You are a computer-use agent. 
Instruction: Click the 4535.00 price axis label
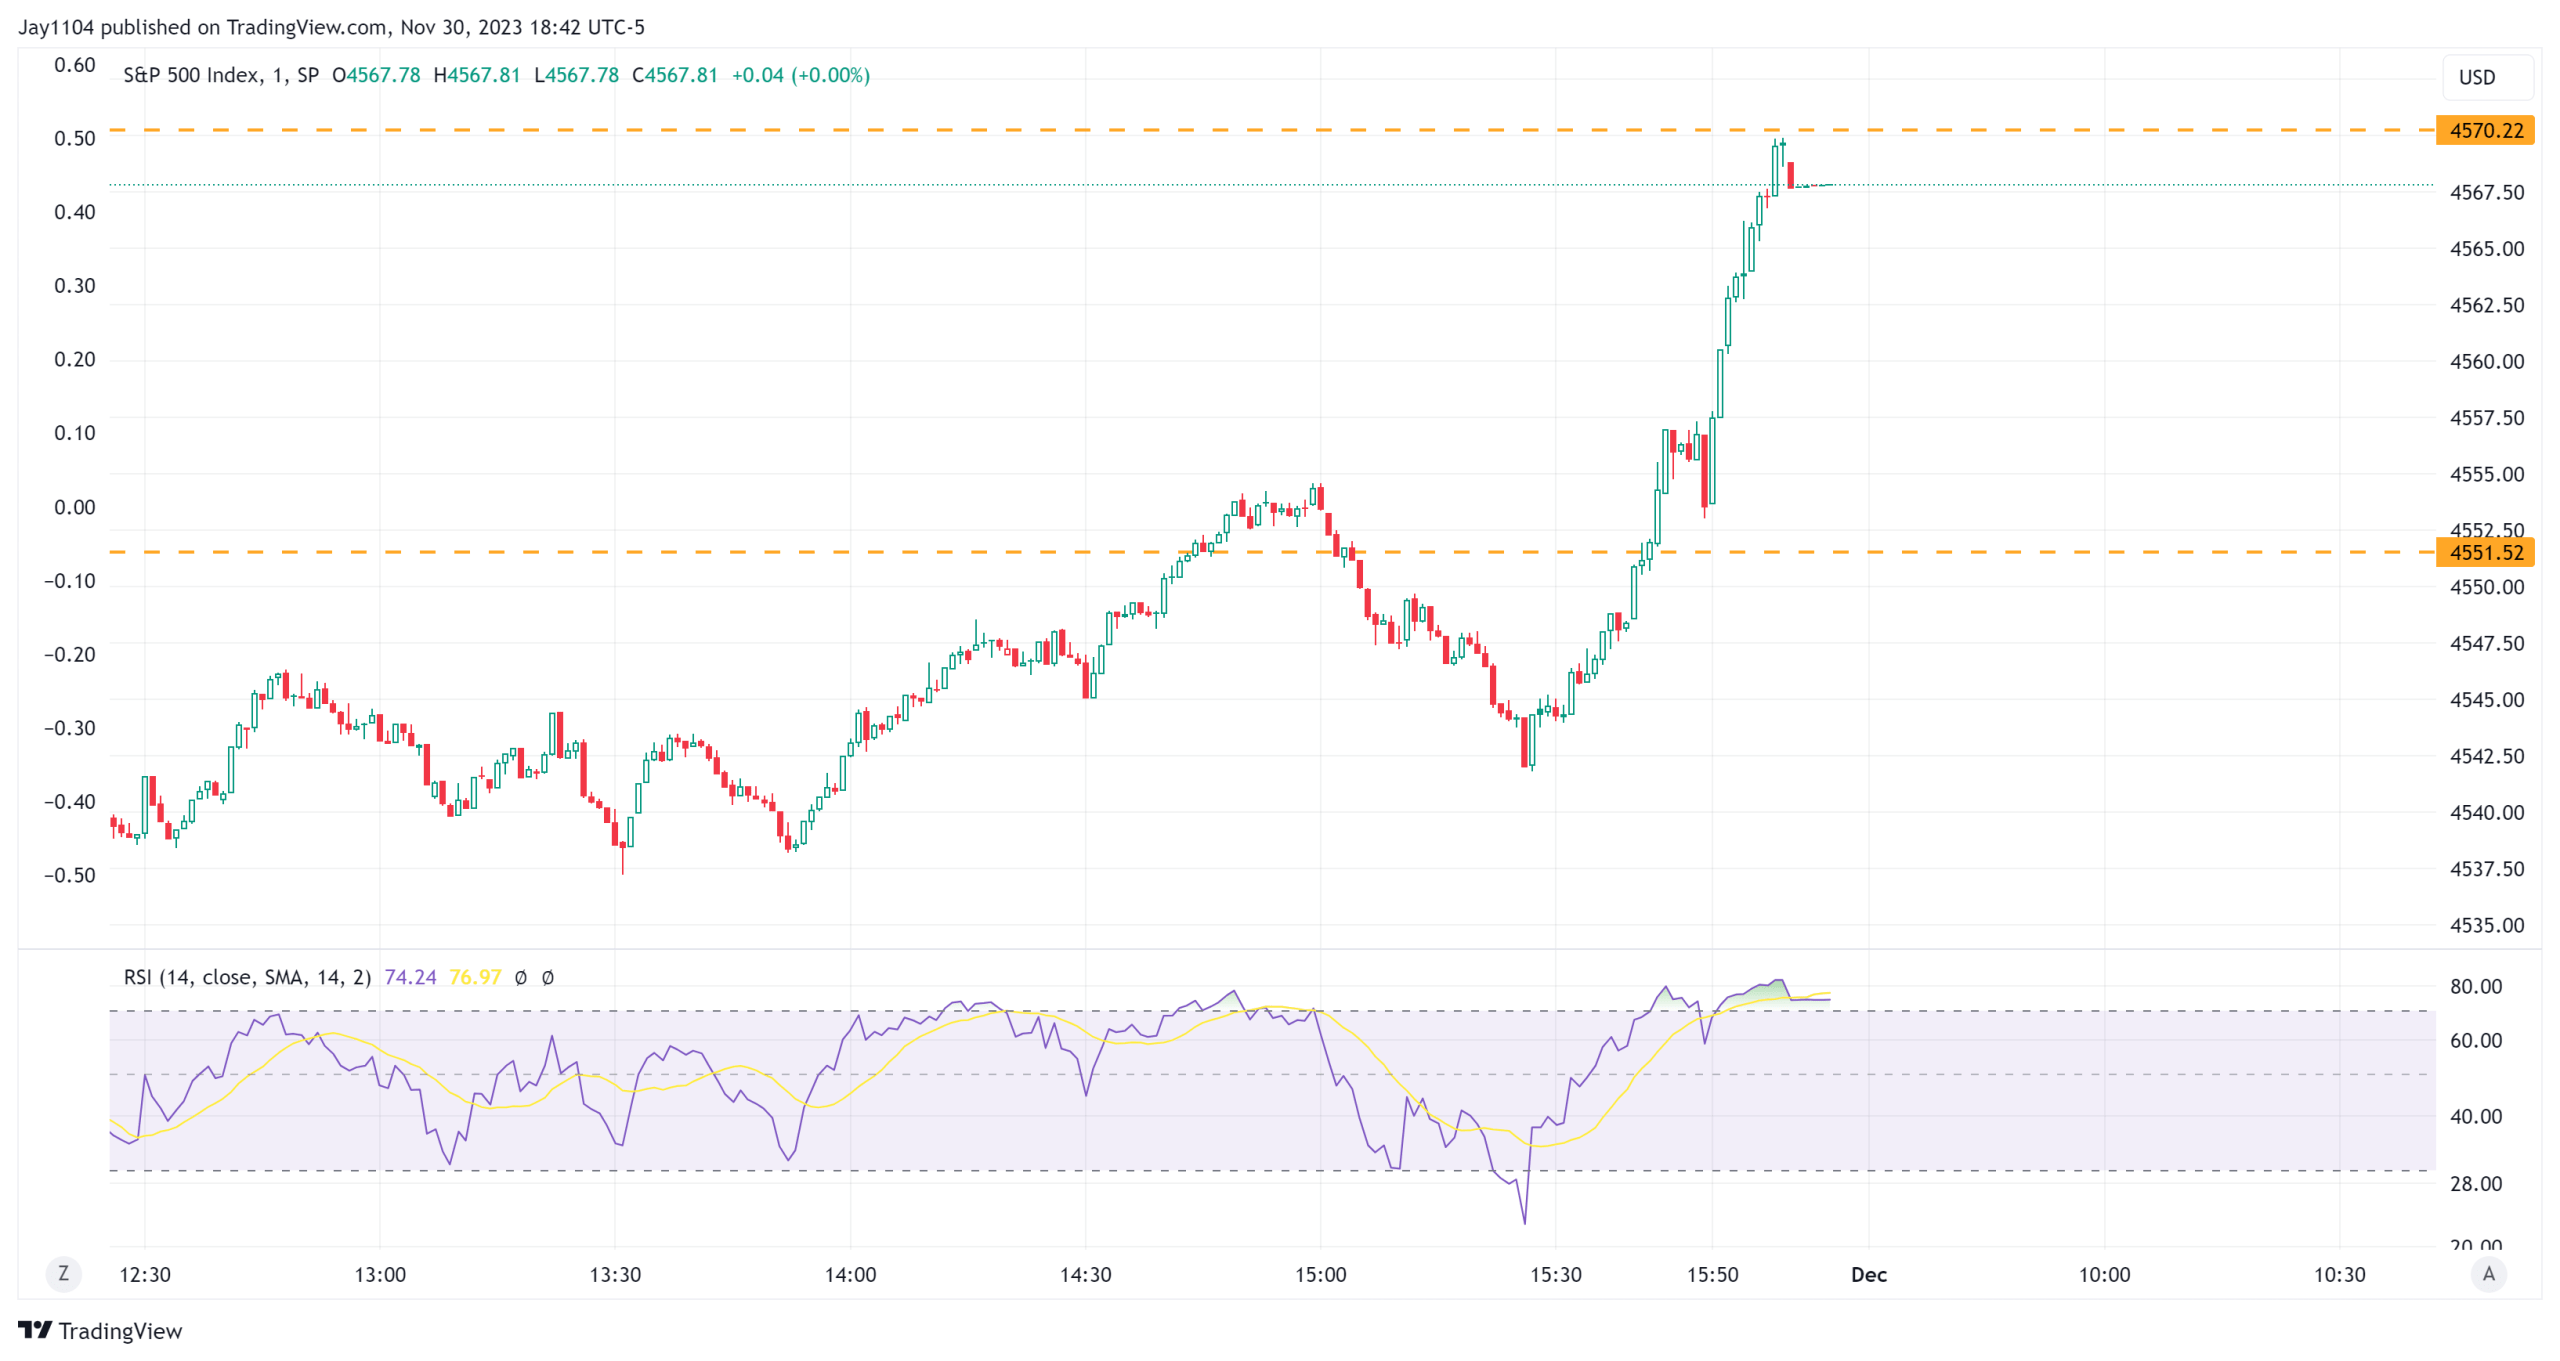[x=2487, y=925]
